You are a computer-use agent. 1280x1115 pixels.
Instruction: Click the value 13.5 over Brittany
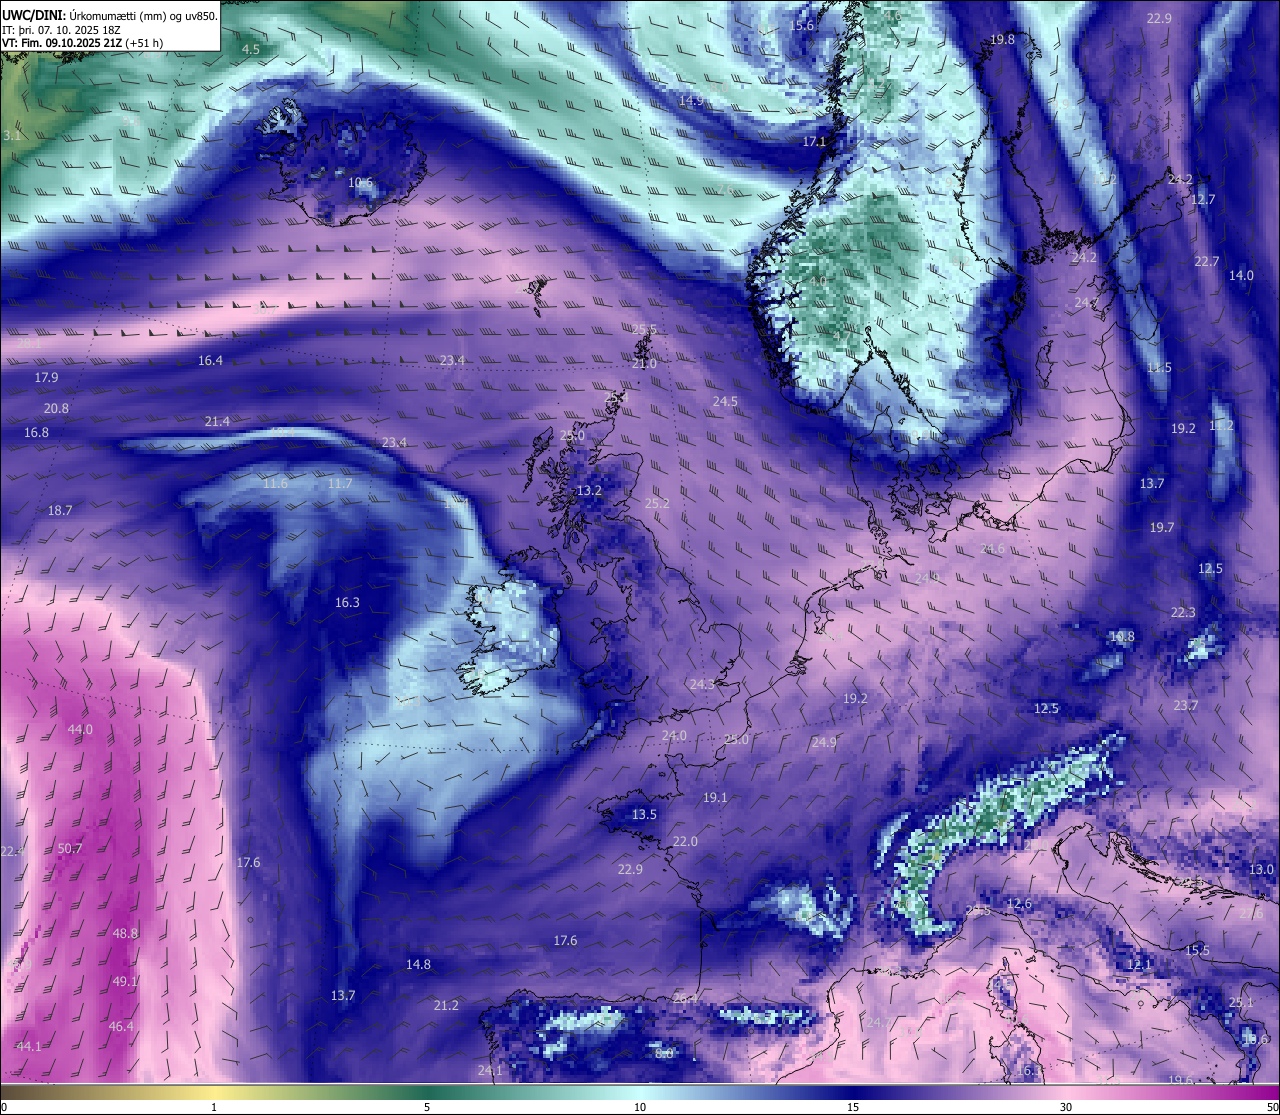(x=644, y=814)
